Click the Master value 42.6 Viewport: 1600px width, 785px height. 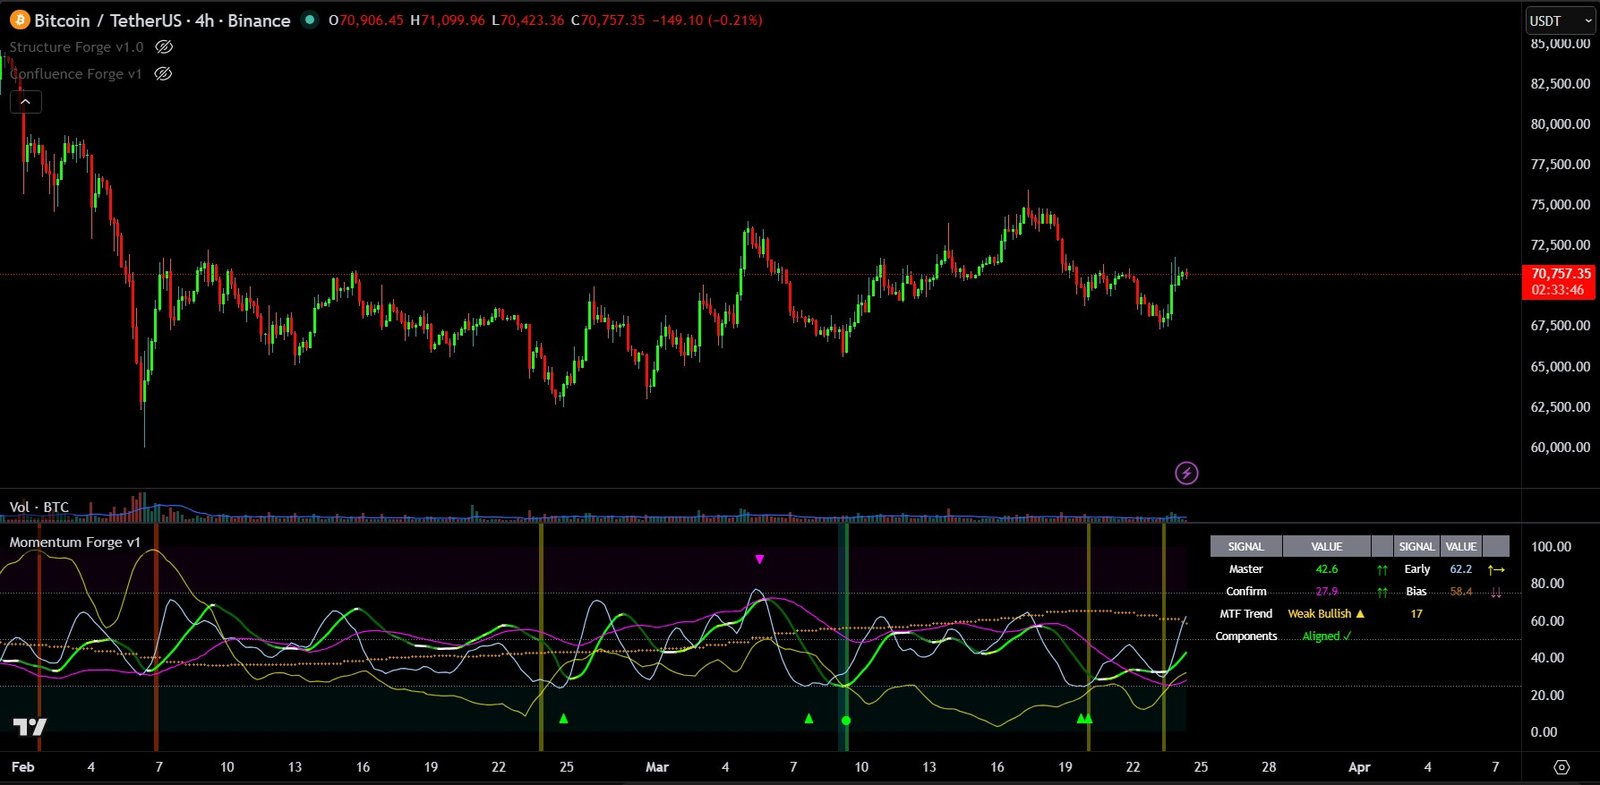click(x=1326, y=569)
